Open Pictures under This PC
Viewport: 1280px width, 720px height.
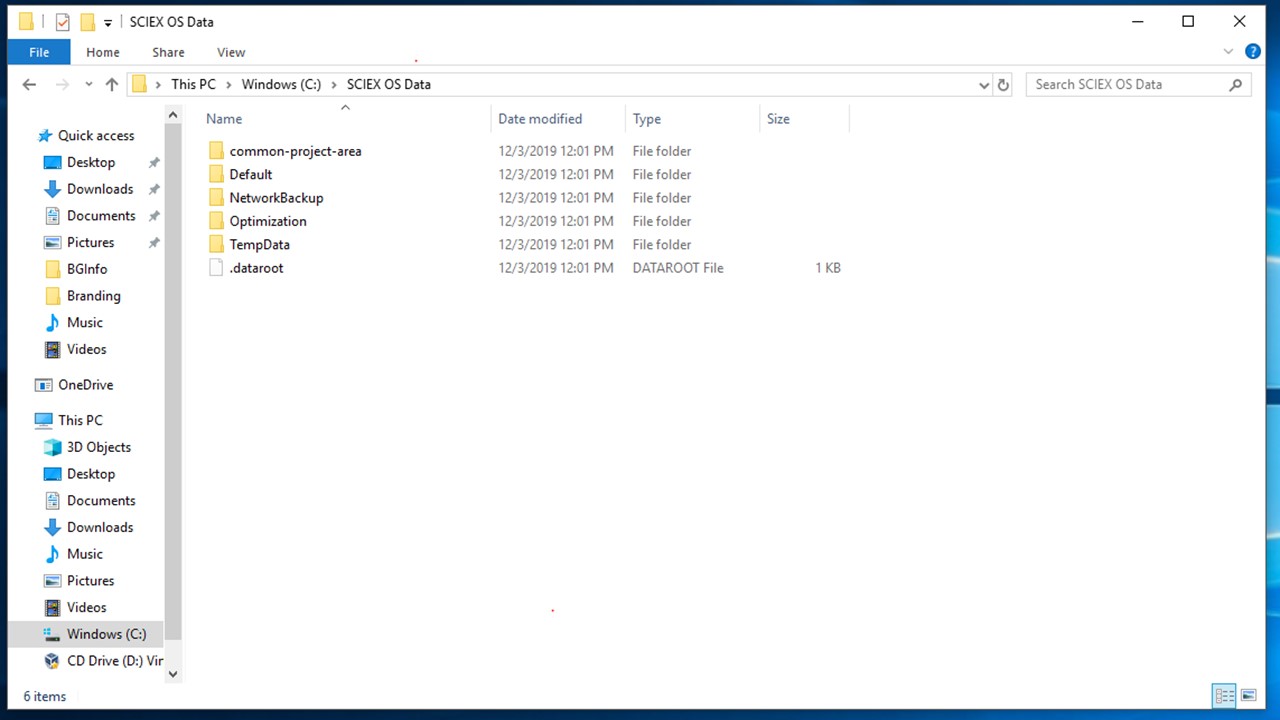(x=90, y=581)
